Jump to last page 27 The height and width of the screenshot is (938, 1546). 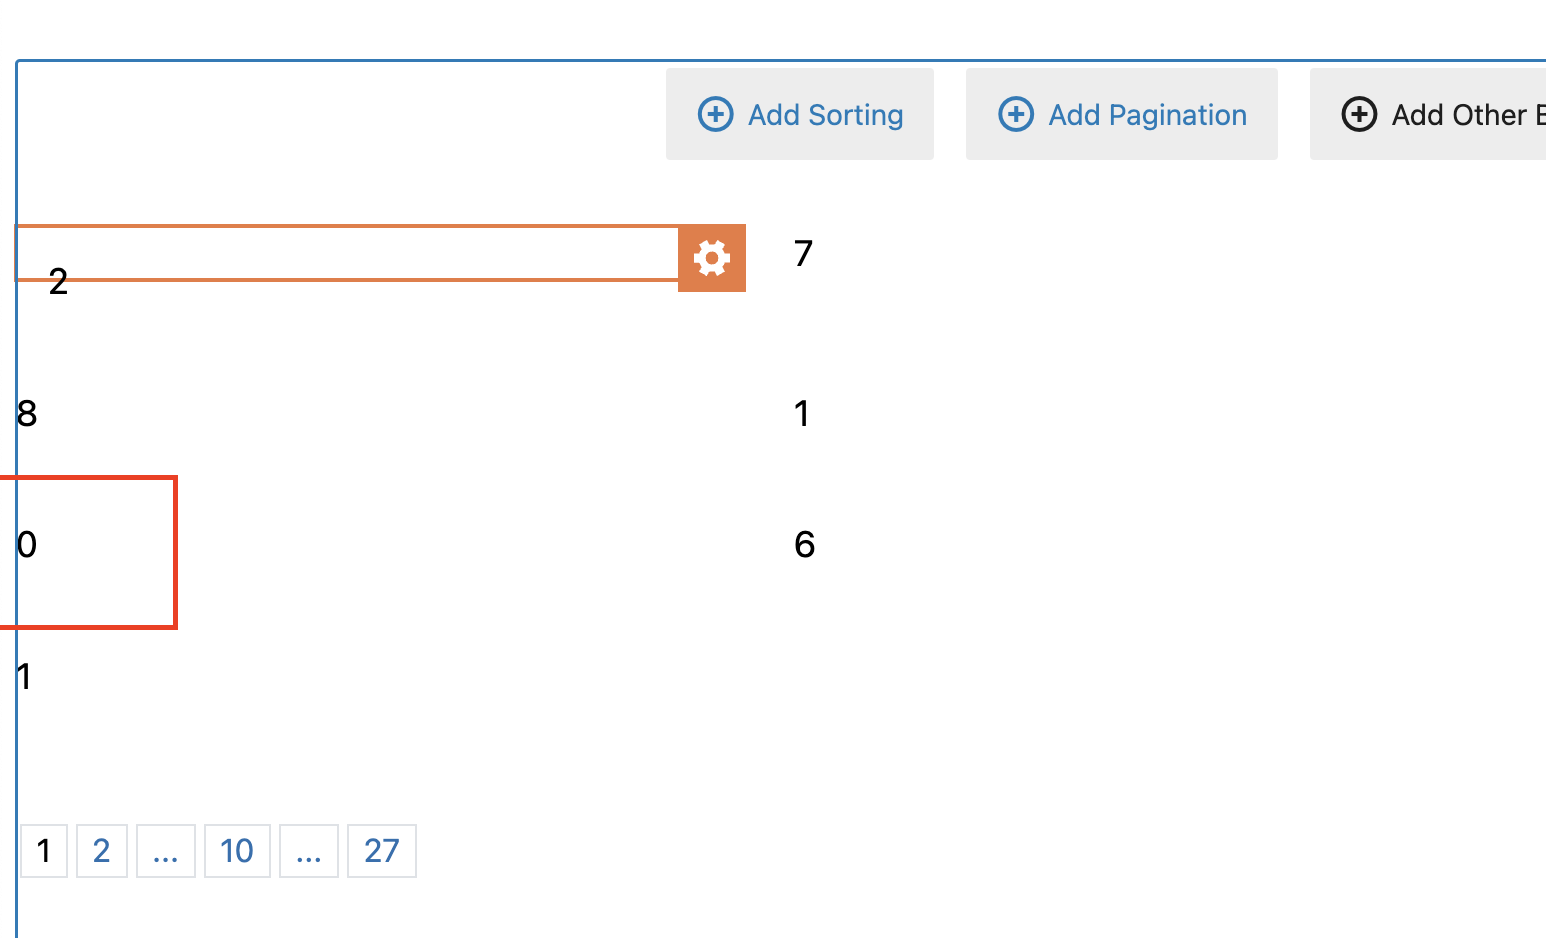coord(382,851)
